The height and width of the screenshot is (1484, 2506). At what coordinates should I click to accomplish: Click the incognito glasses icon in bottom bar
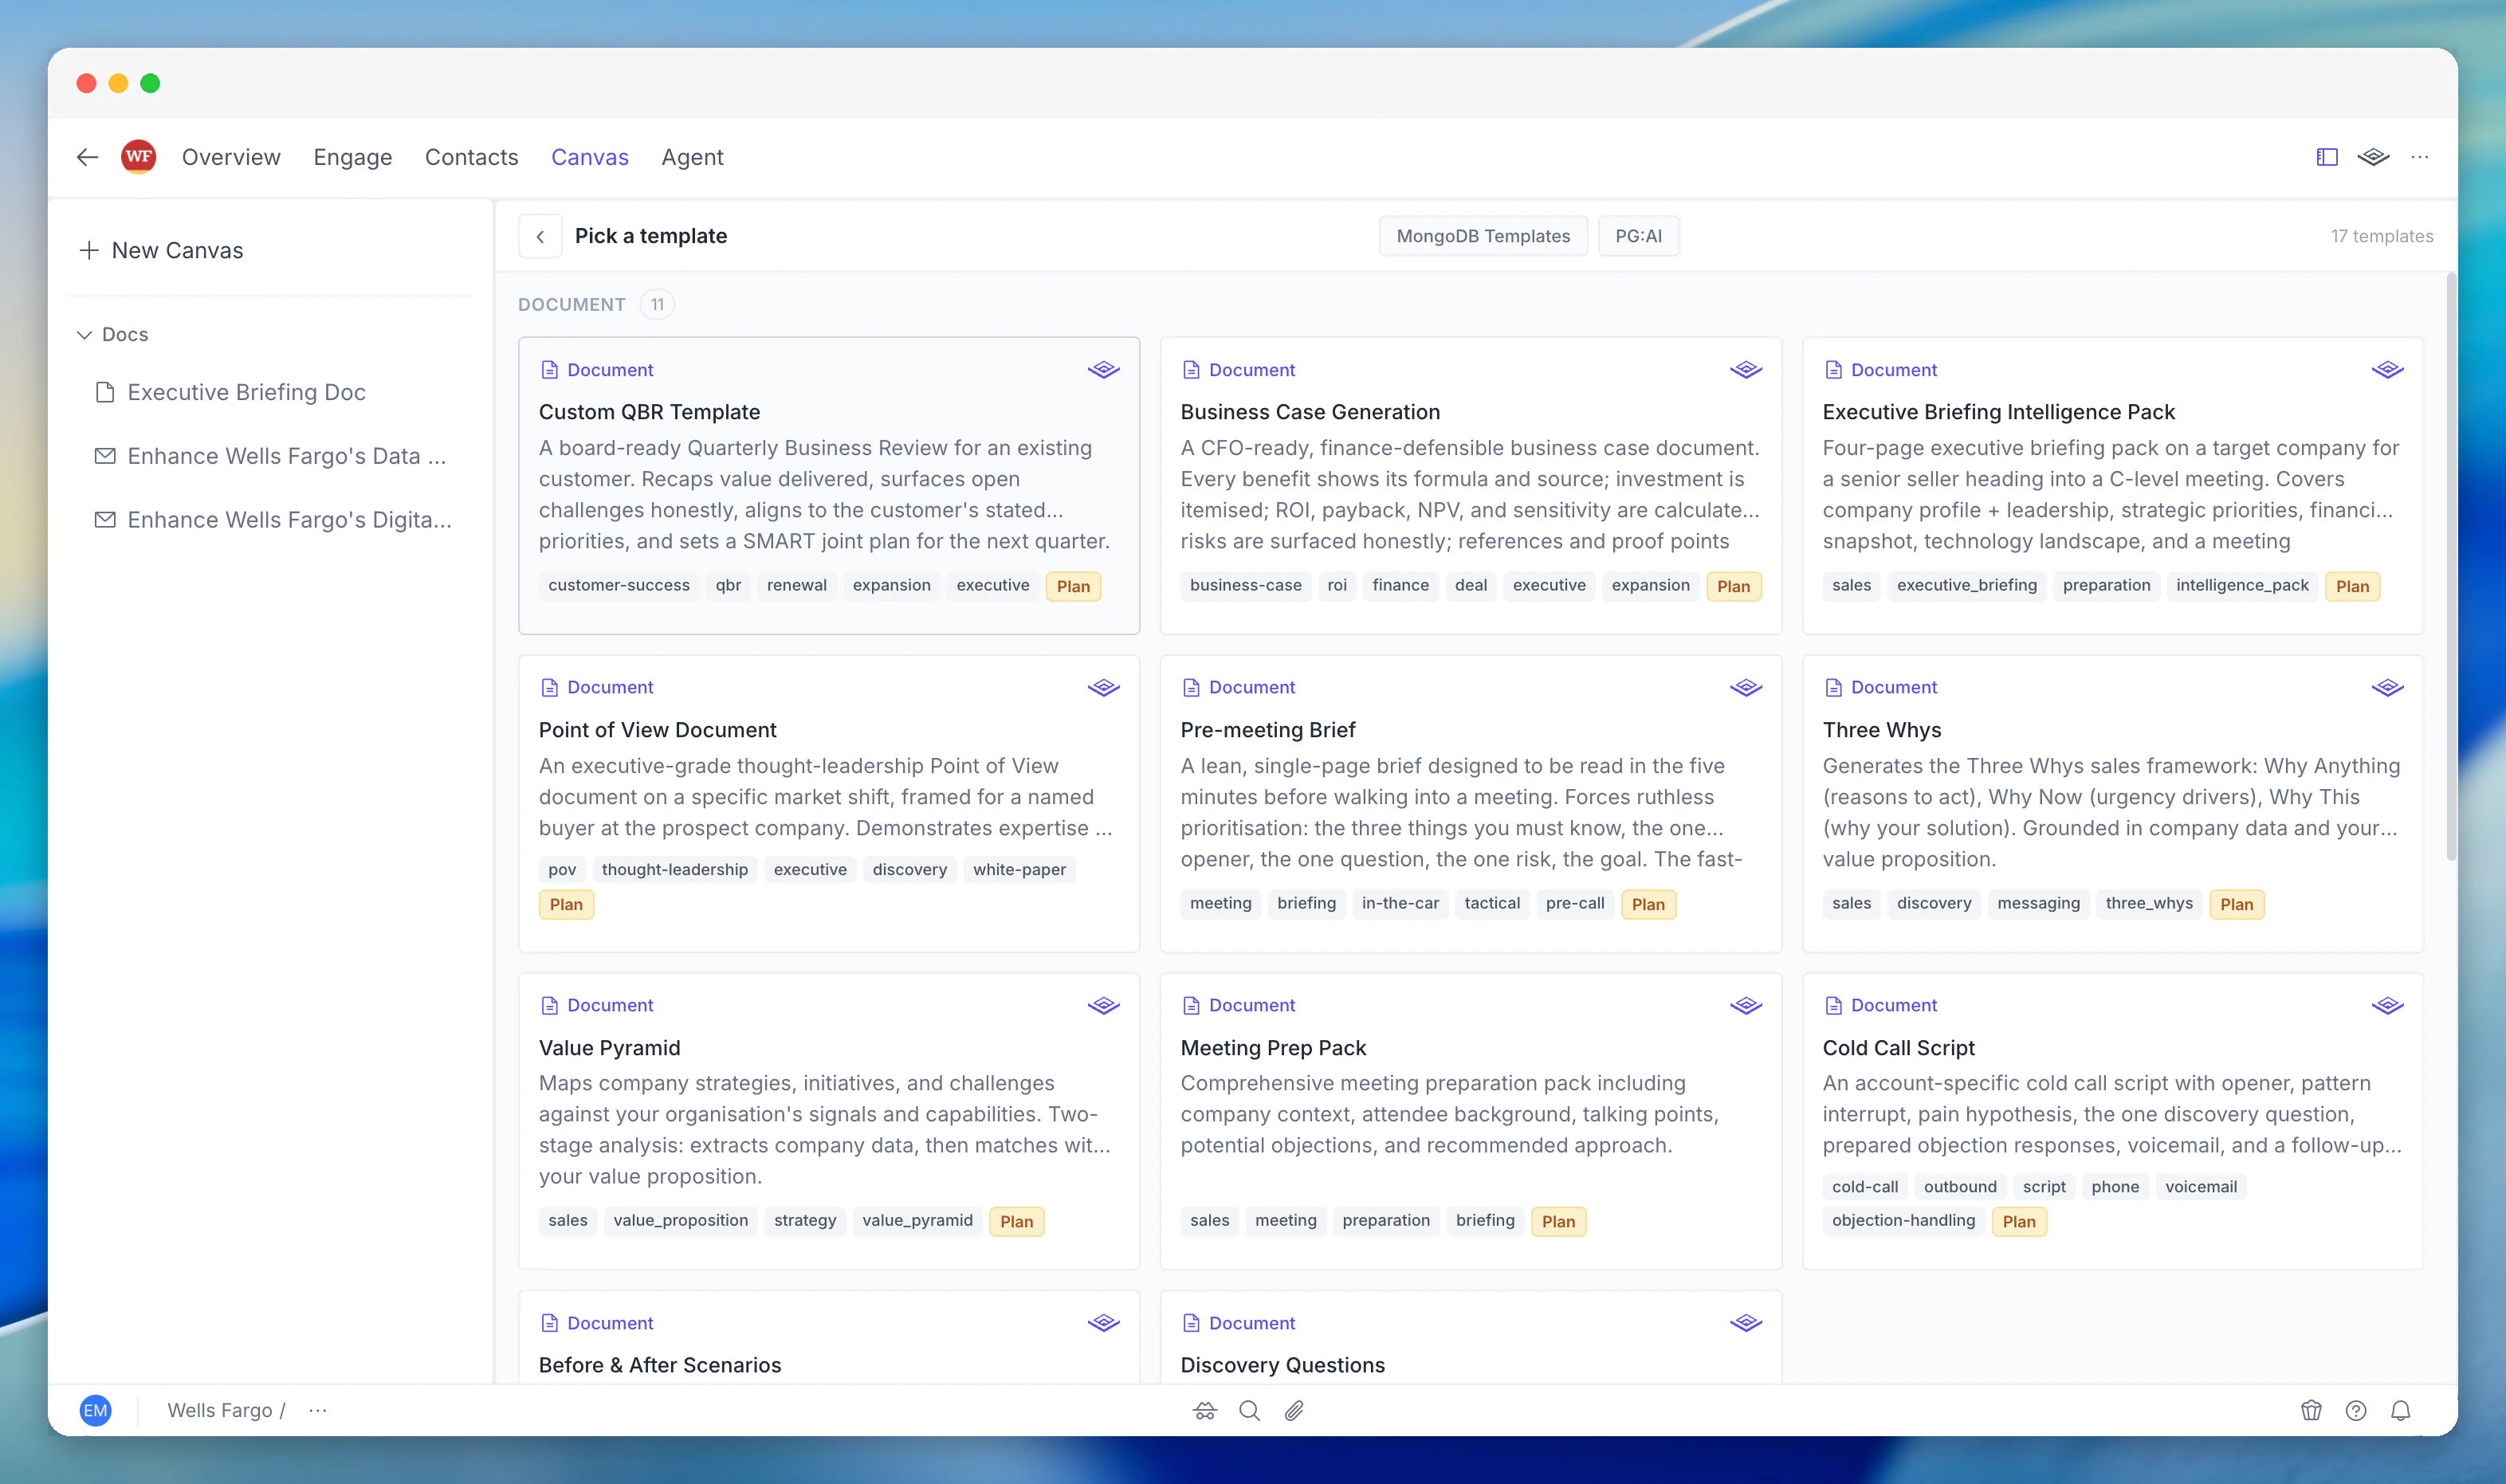pos(1204,1410)
